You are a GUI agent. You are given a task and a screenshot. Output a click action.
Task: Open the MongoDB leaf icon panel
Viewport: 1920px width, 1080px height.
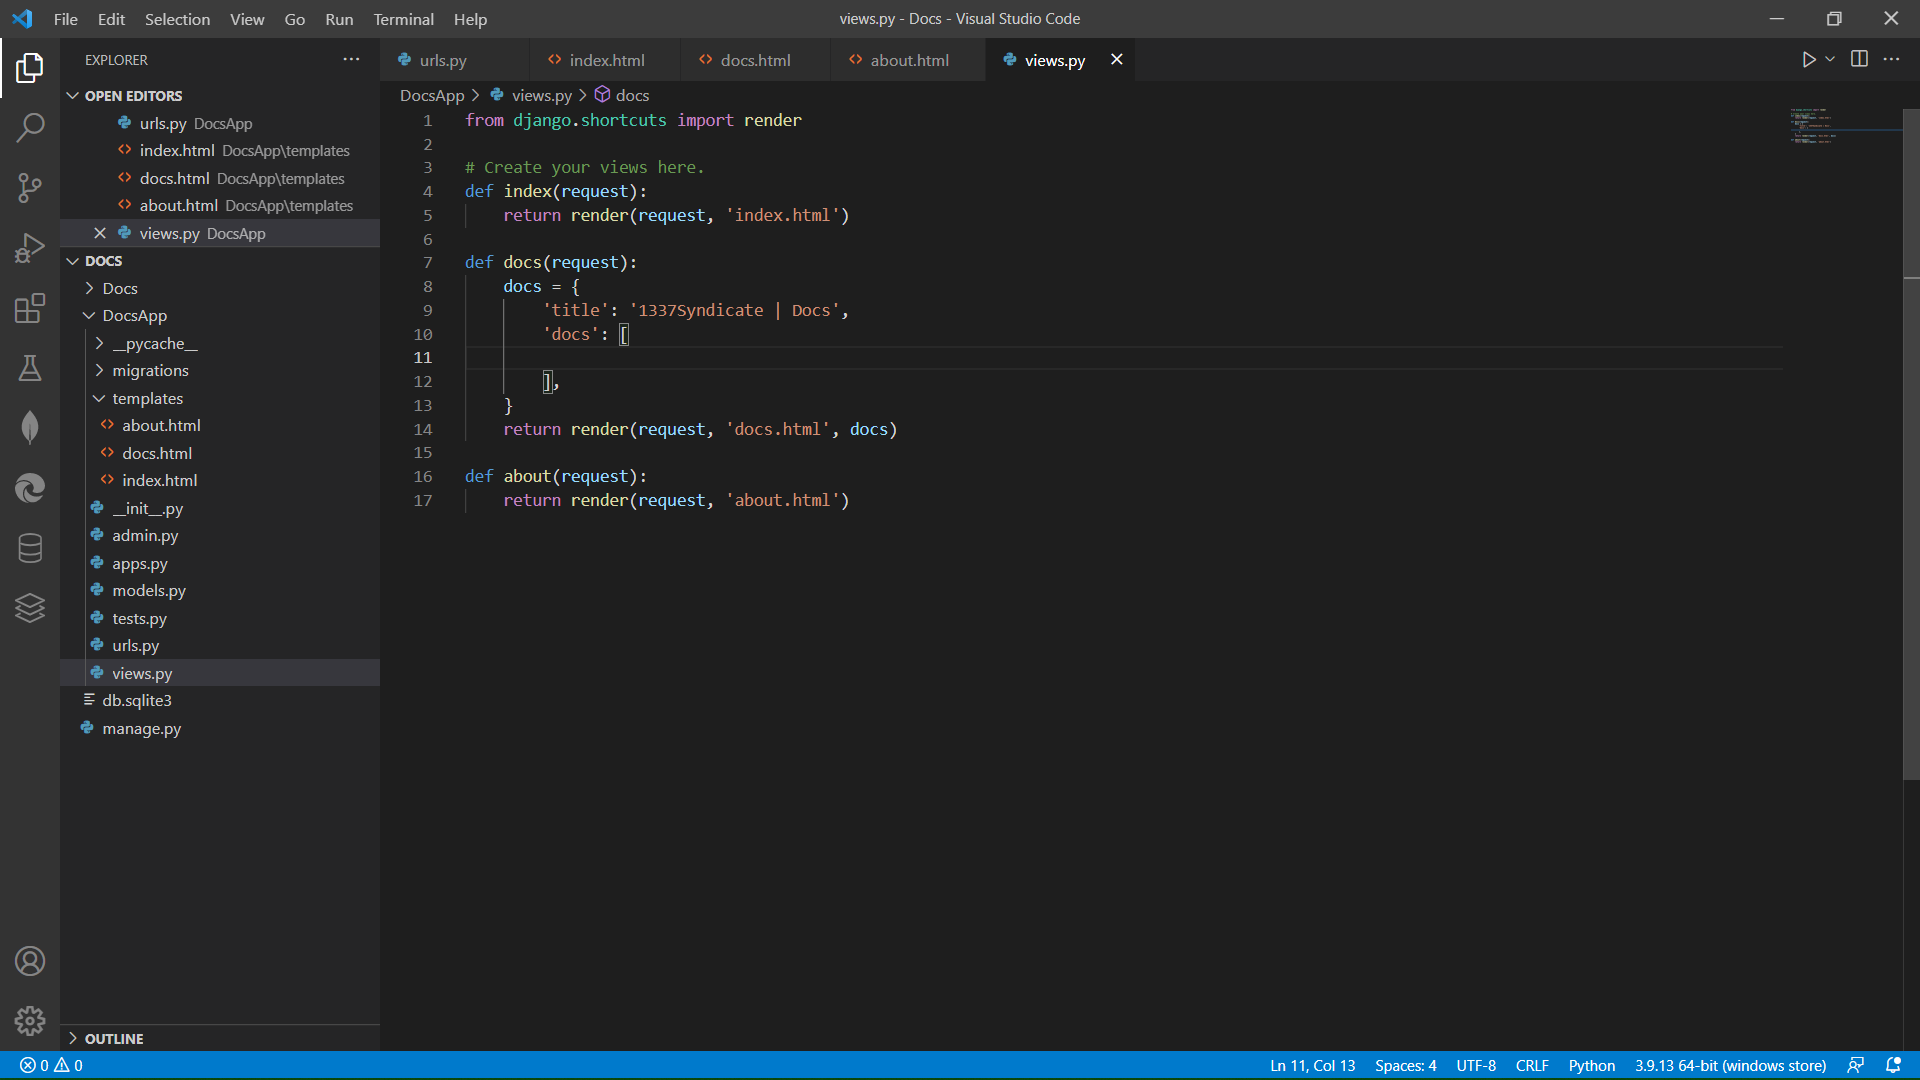coord(30,428)
